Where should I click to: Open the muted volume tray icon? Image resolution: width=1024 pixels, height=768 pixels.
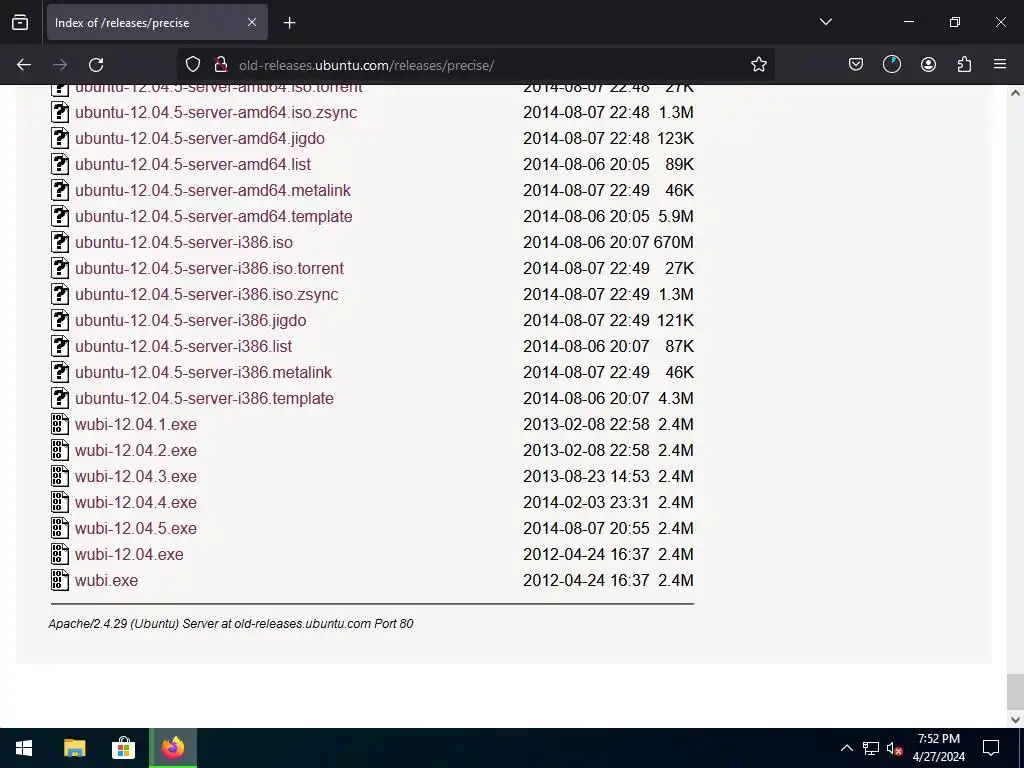895,748
